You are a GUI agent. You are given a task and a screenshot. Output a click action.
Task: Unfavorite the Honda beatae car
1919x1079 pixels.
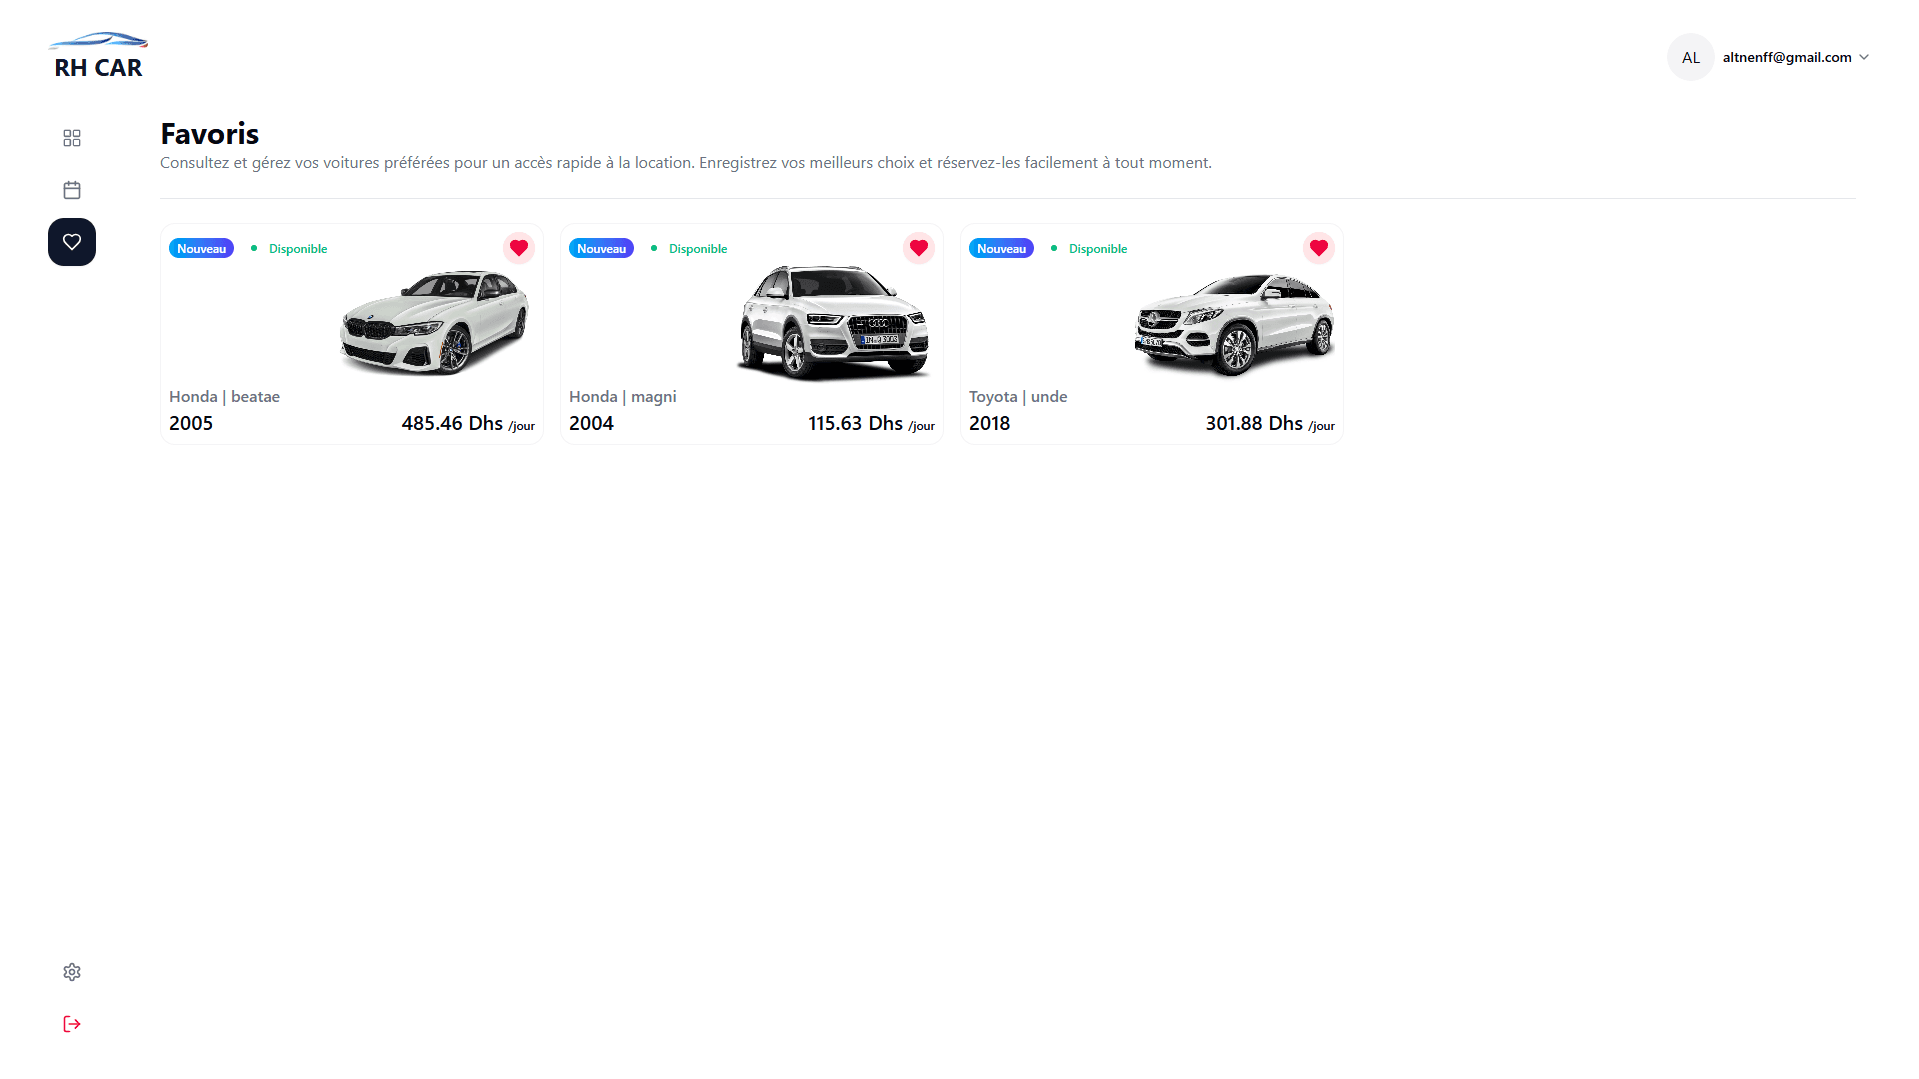point(518,247)
